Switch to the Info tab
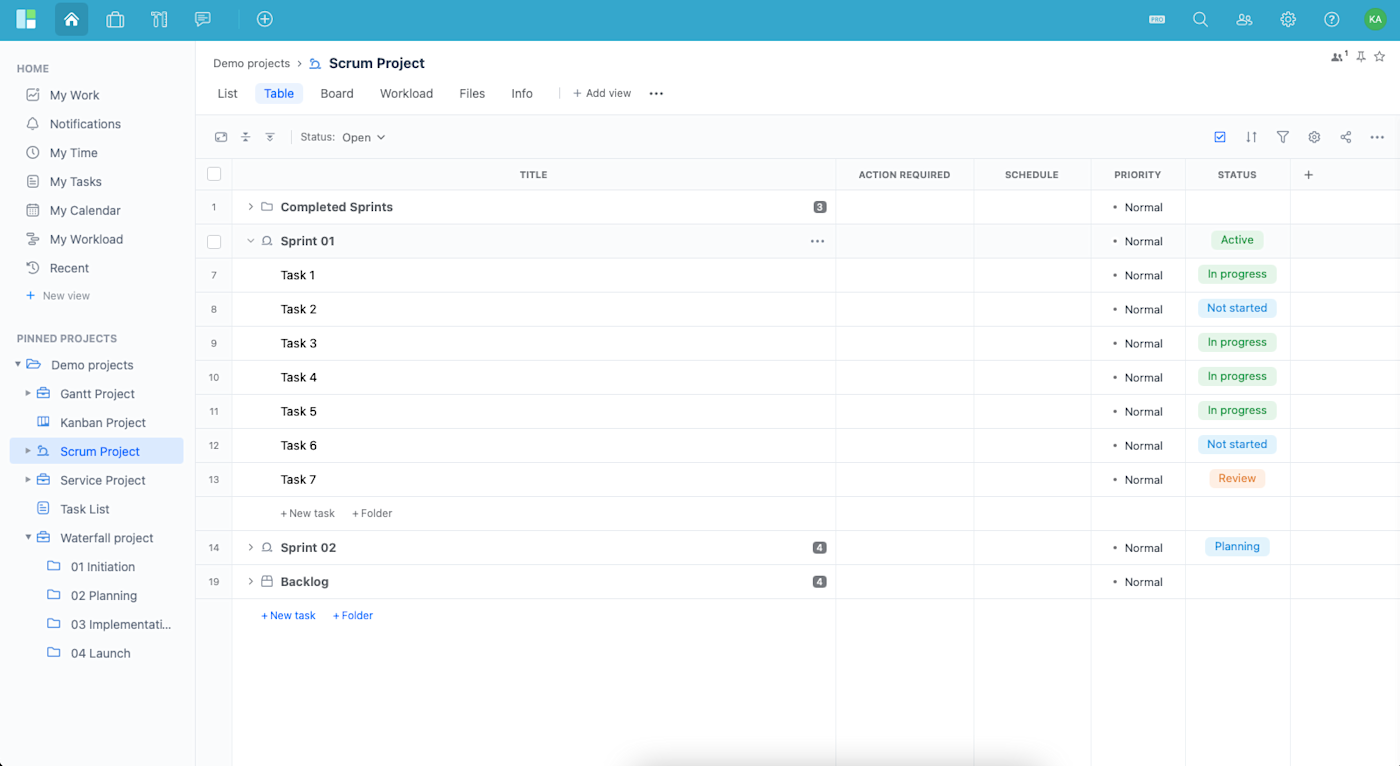Screen dimensions: 1400x766 522,93
